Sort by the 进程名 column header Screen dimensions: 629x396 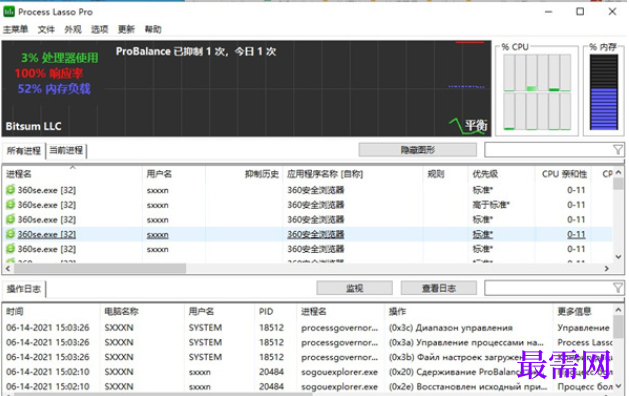point(72,174)
